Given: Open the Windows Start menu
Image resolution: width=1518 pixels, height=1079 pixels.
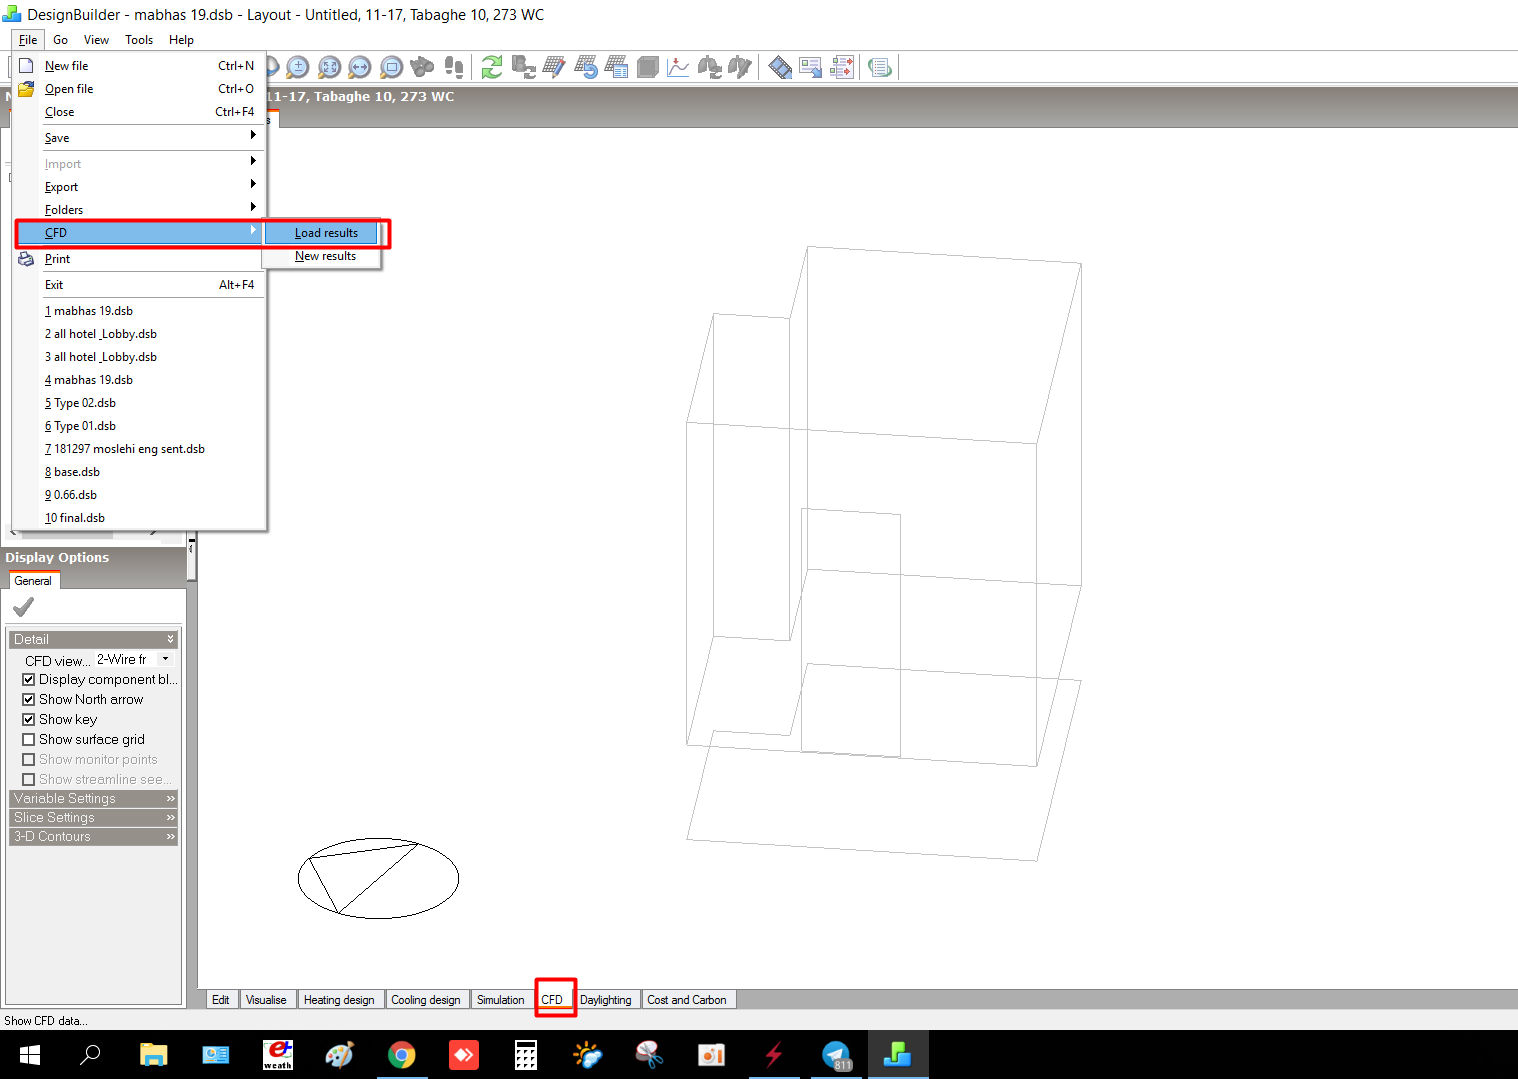Looking at the screenshot, I should (30, 1055).
